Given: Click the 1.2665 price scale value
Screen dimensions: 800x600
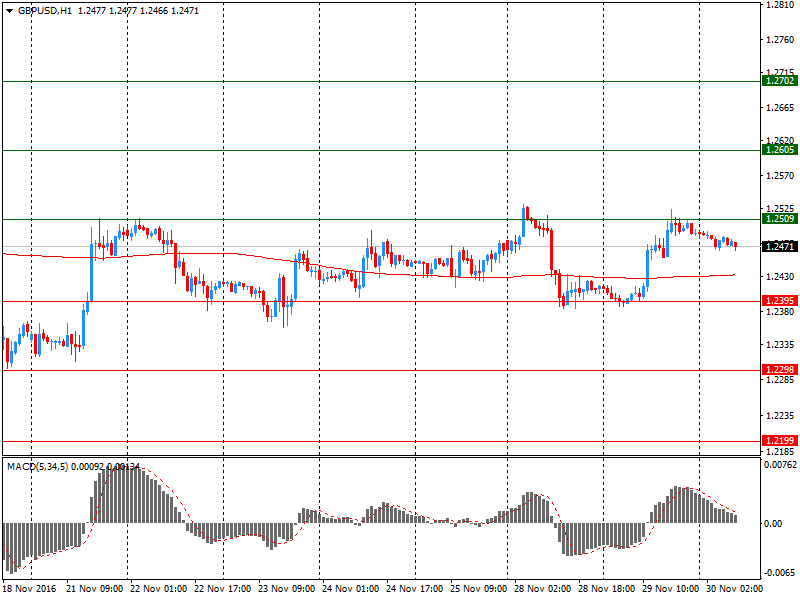Looking at the screenshot, I should coord(781,108).
